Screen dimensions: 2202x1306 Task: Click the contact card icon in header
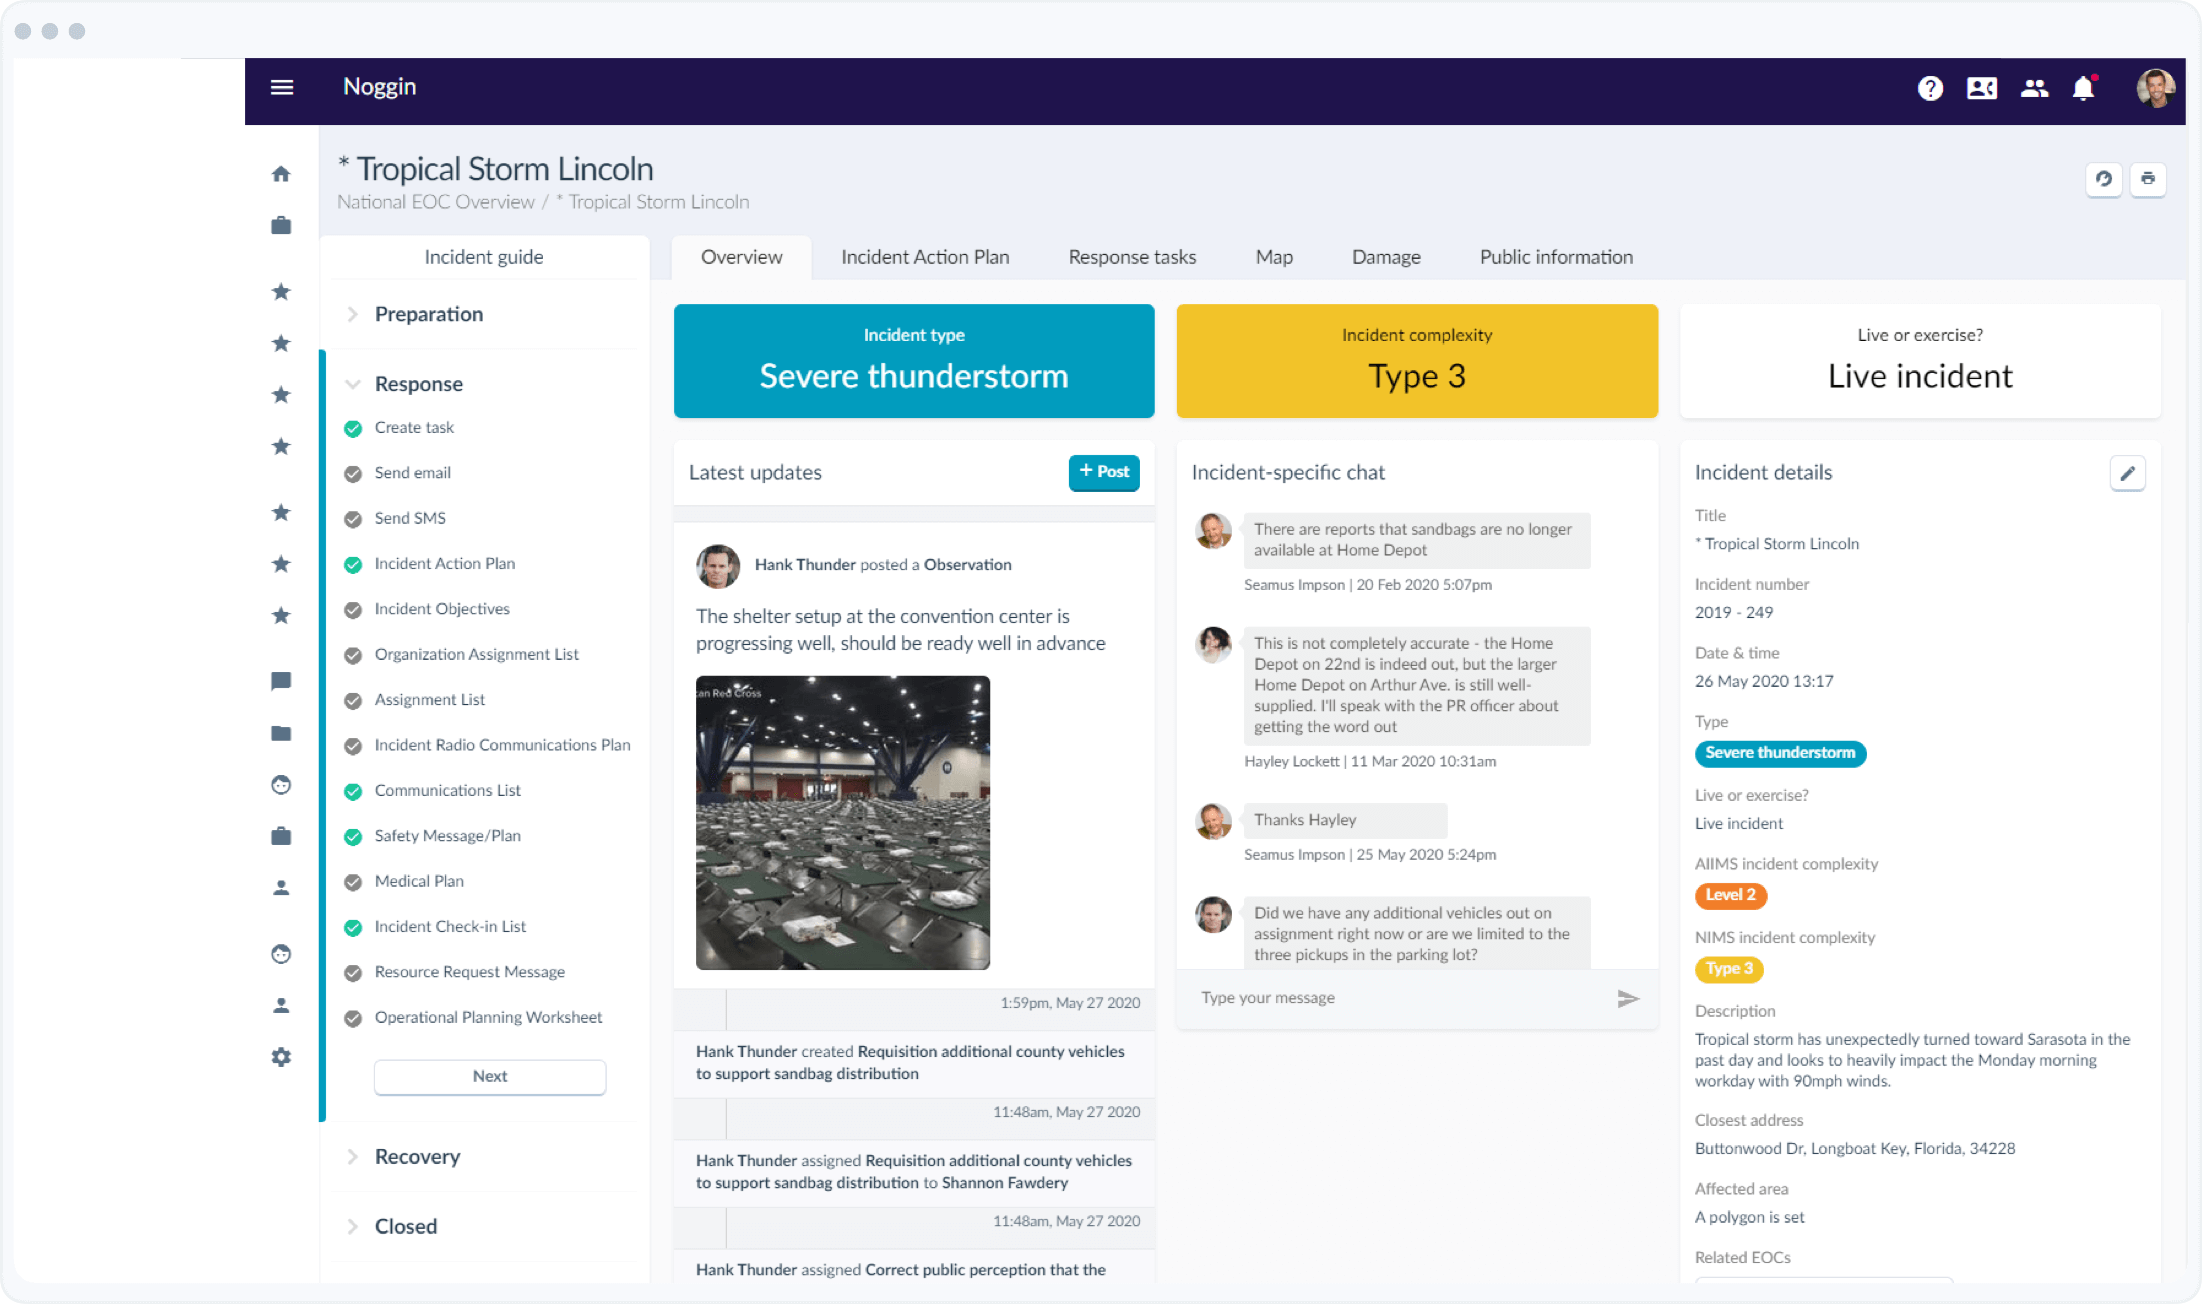pyautogui.click(x=1981, y=89)
